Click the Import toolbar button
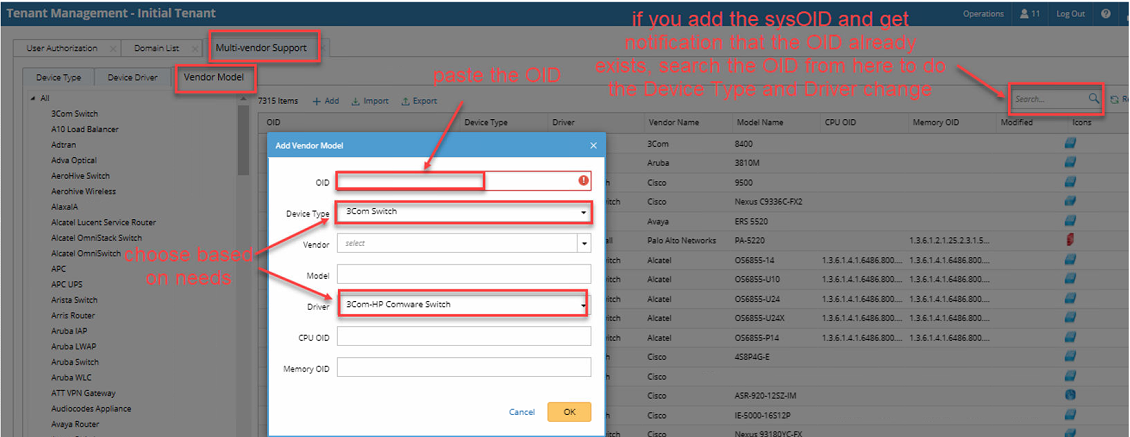Viewport: 1130px width, 437px height. click(370, 102)
